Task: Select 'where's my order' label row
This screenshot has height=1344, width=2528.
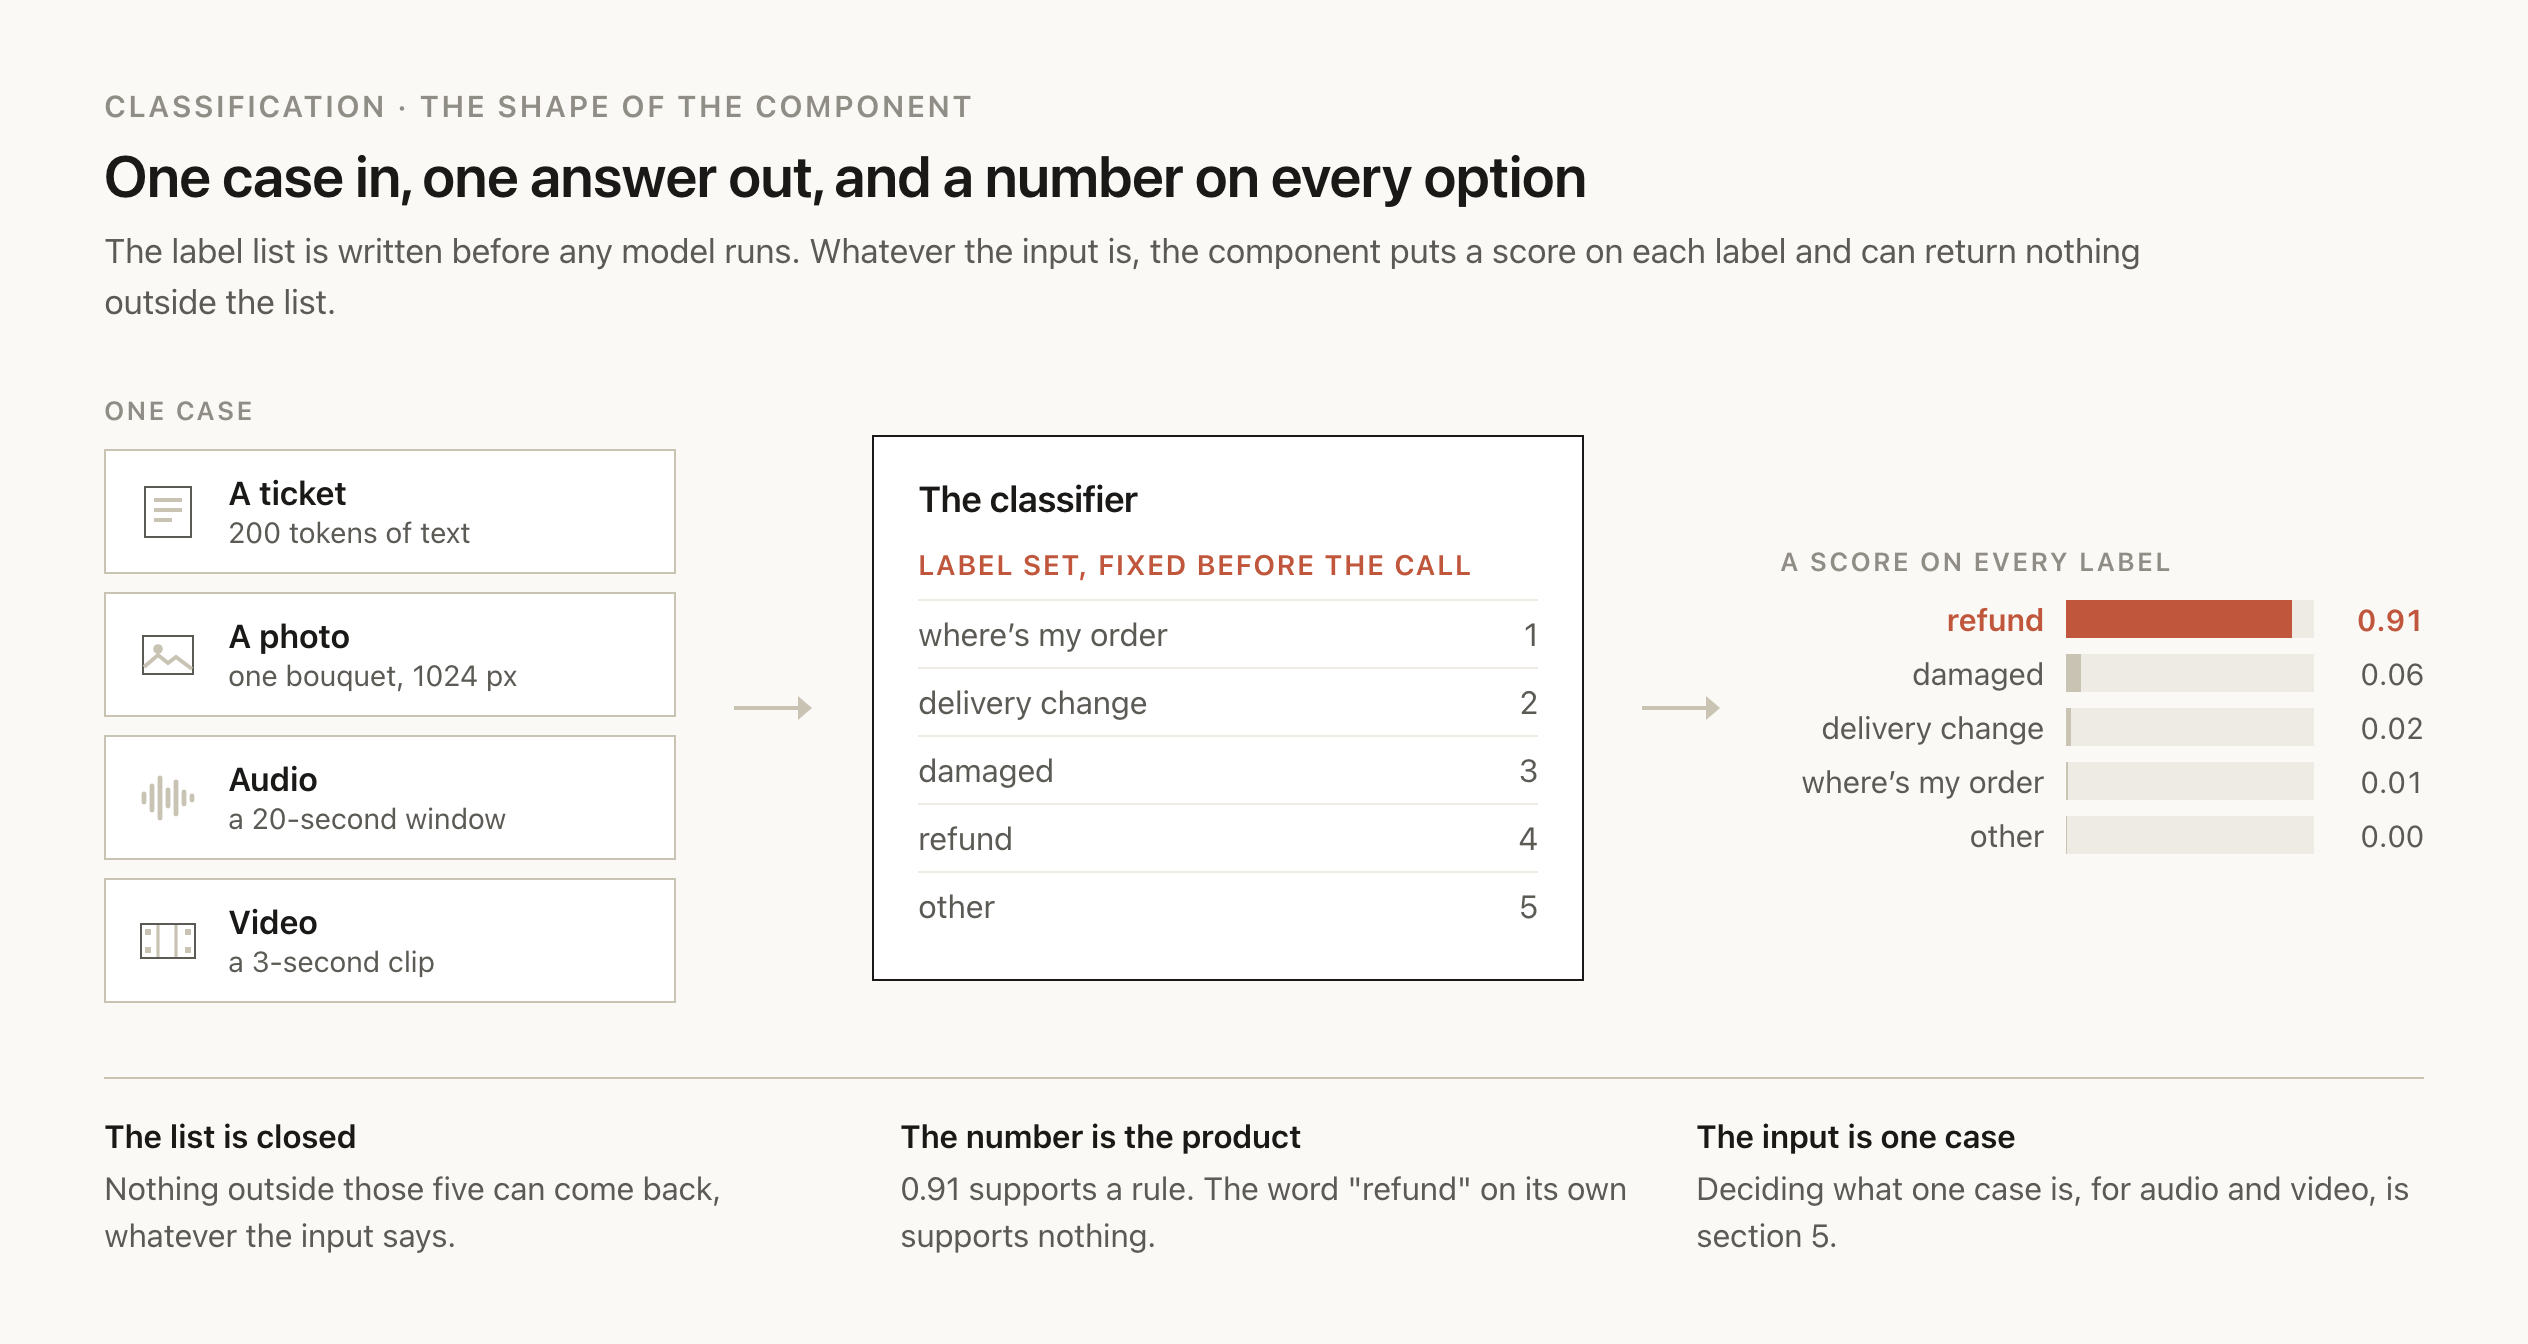Action: coord(1228,635)
